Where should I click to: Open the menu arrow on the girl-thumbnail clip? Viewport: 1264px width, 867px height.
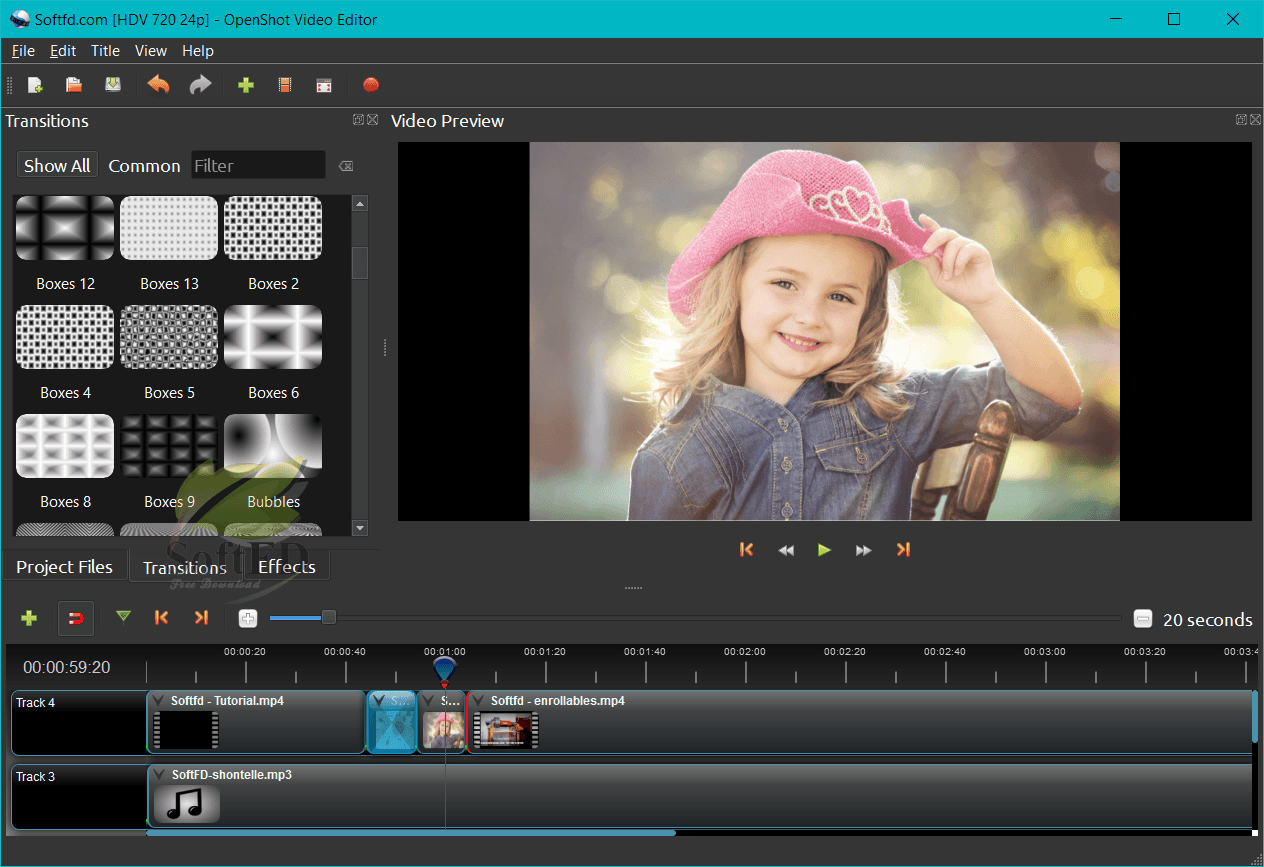[428, 701]
